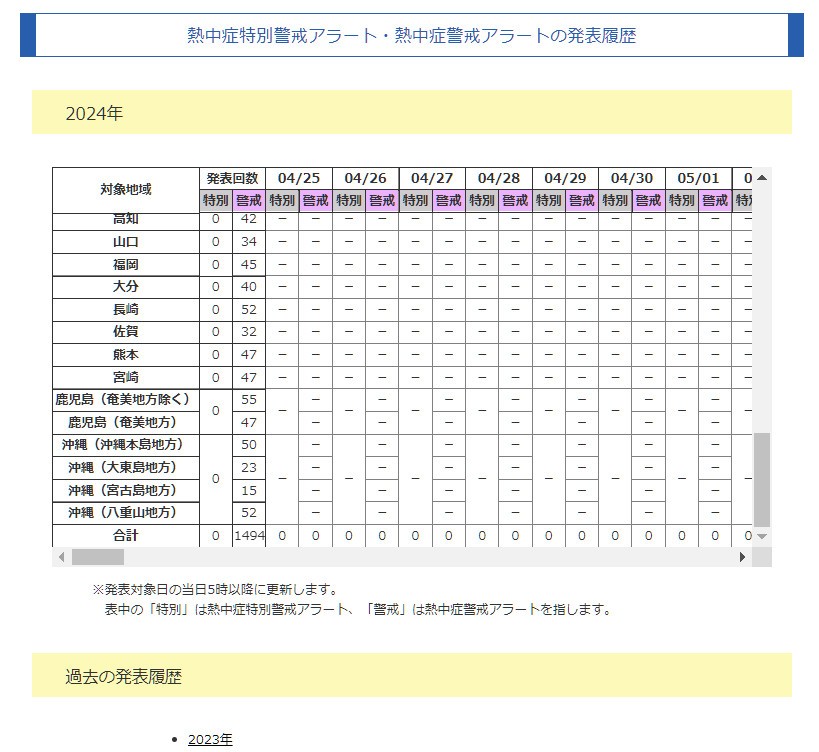Click the 過去の発表履歴 section heading
Image resolution: width=819 pixels, height=752 pixels.
[123, 676]
